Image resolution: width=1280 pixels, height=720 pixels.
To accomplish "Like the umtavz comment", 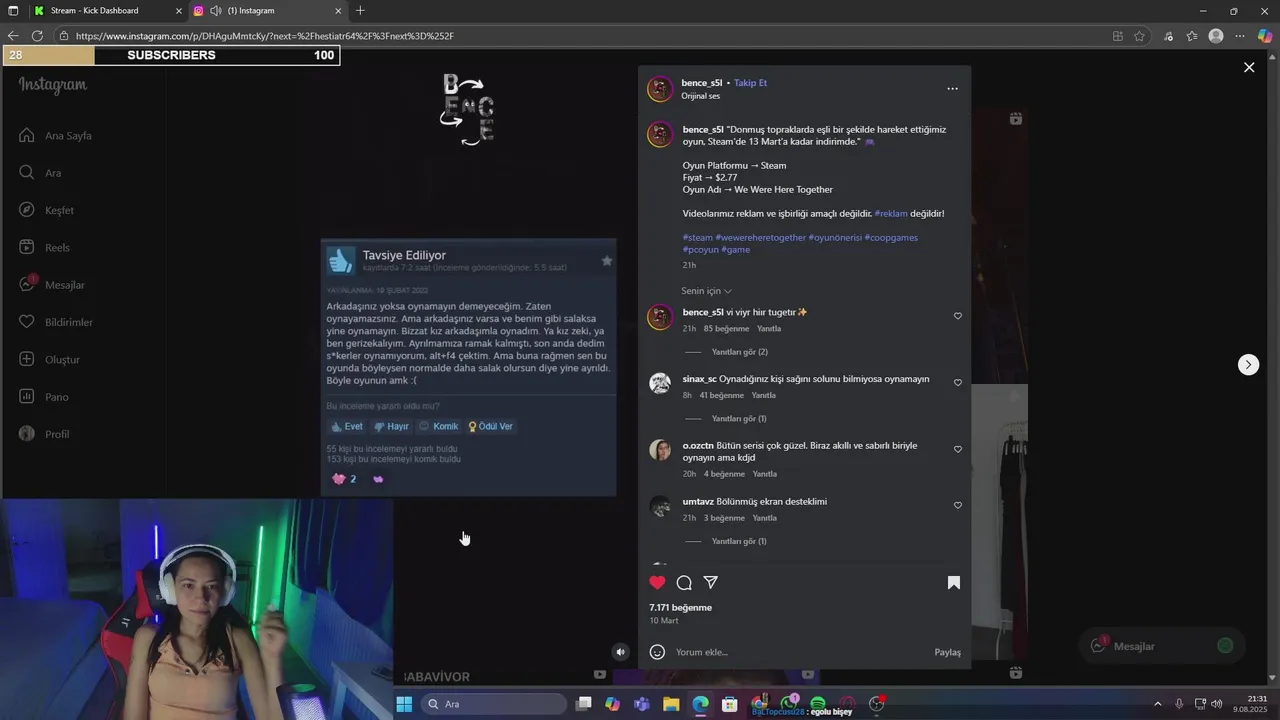I will click(x=957, y=506).
